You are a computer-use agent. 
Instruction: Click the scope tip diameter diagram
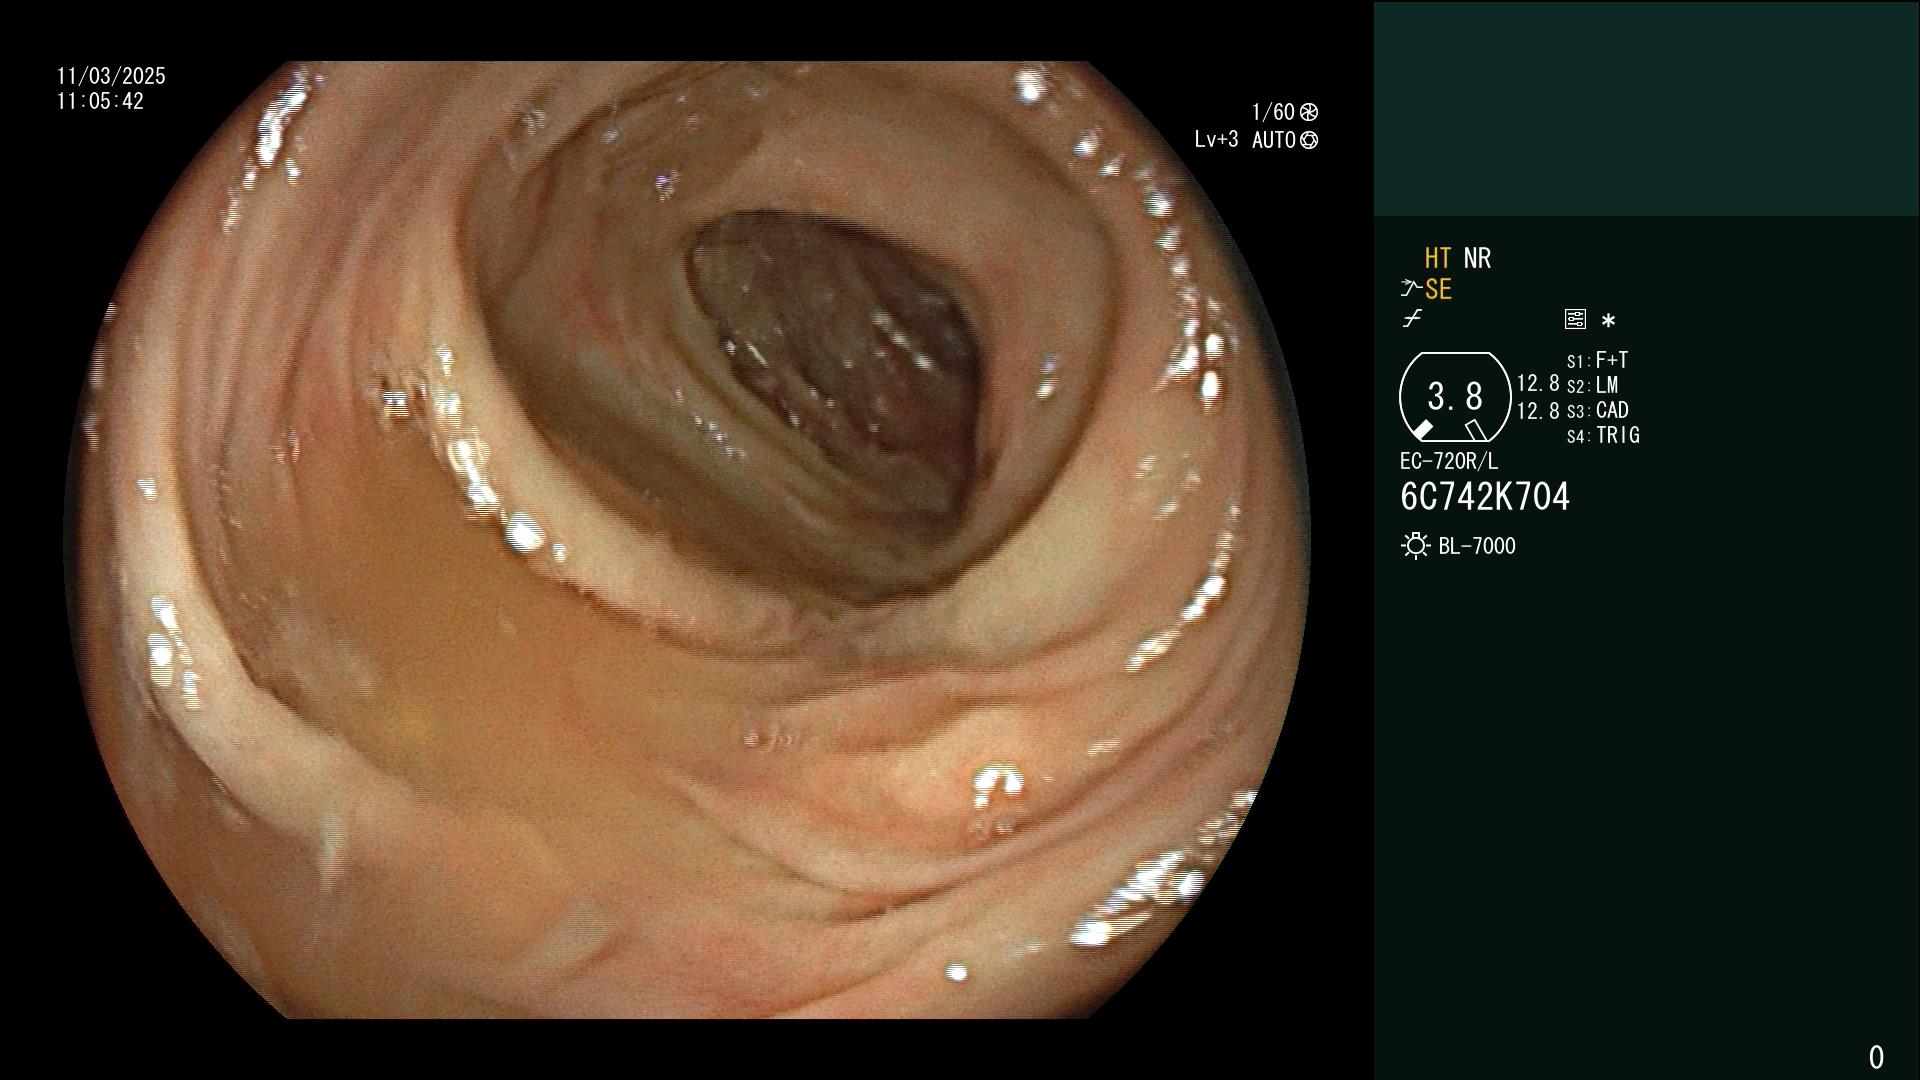(1454, 397)
